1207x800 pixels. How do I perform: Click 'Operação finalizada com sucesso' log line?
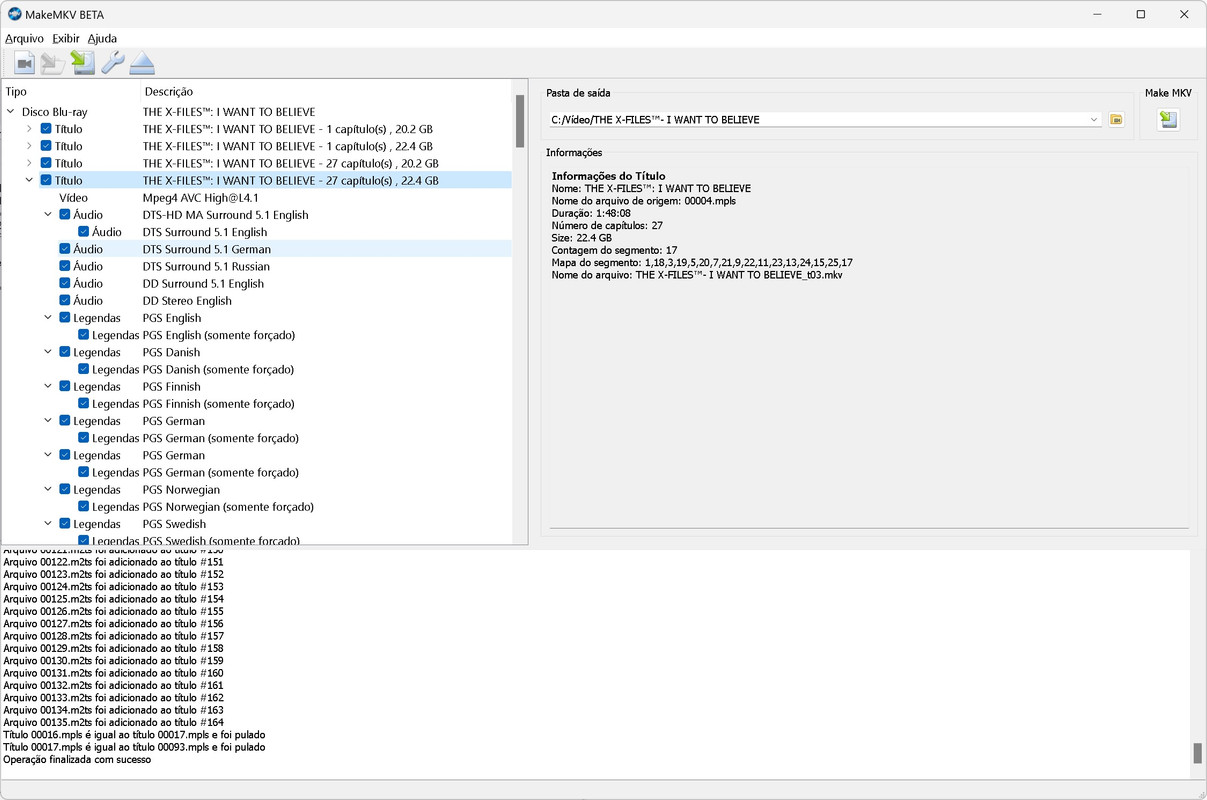click(77, 760)
